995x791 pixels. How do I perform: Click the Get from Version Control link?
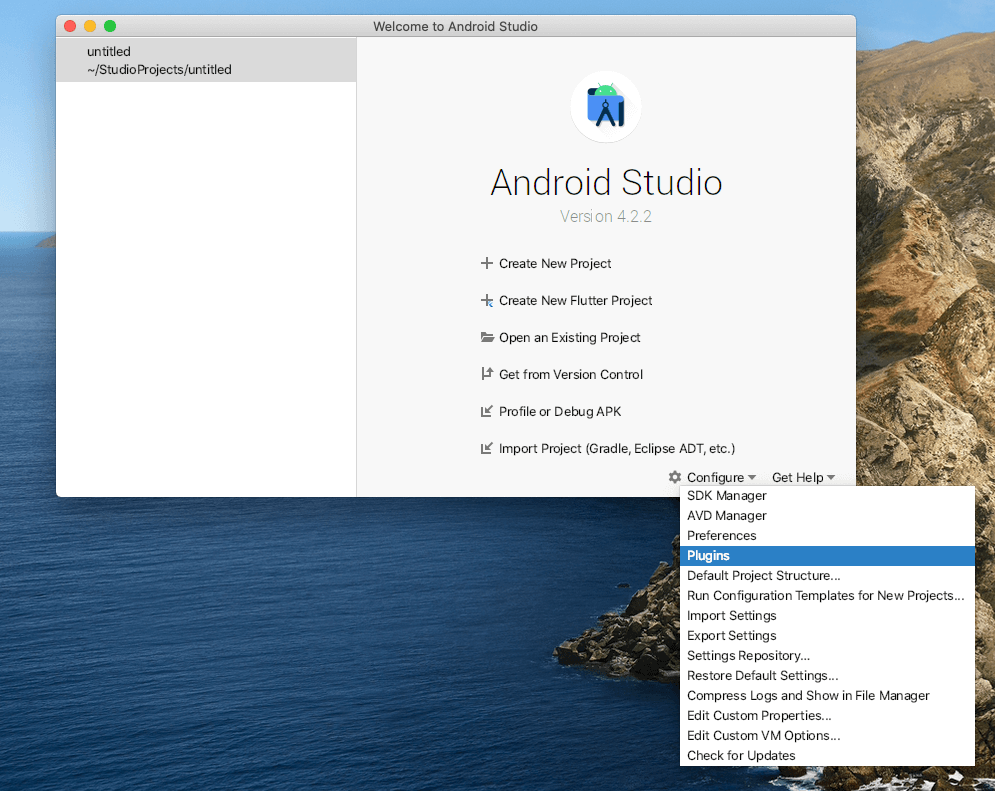(571, 375)
